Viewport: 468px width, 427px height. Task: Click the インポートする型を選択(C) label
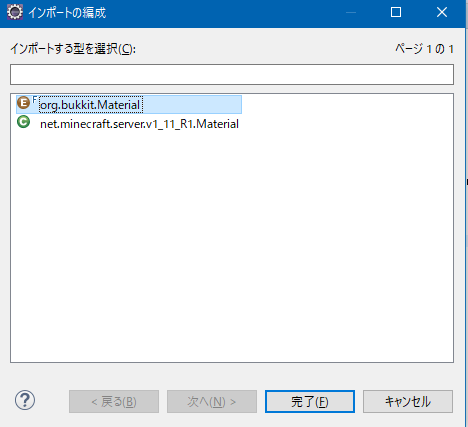73,49
